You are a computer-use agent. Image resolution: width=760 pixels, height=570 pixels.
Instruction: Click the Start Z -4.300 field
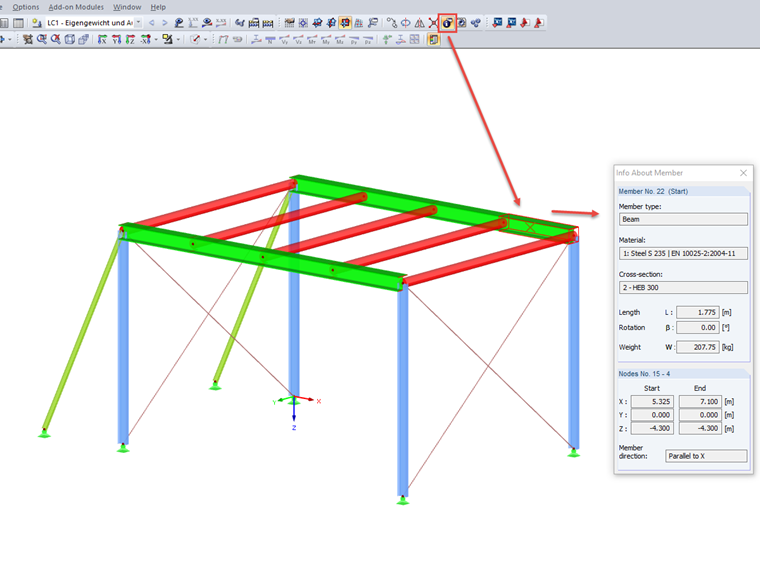652,428
